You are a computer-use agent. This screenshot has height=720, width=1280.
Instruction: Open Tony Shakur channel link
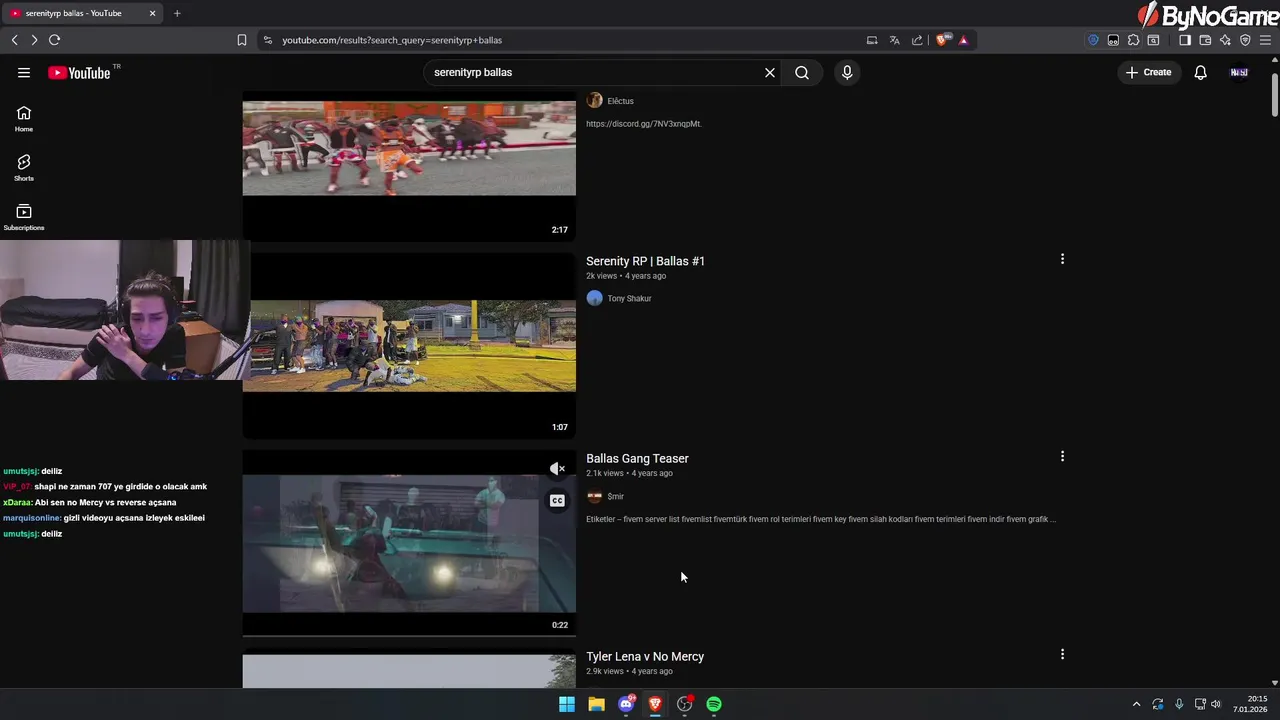(x=629, y=298)
